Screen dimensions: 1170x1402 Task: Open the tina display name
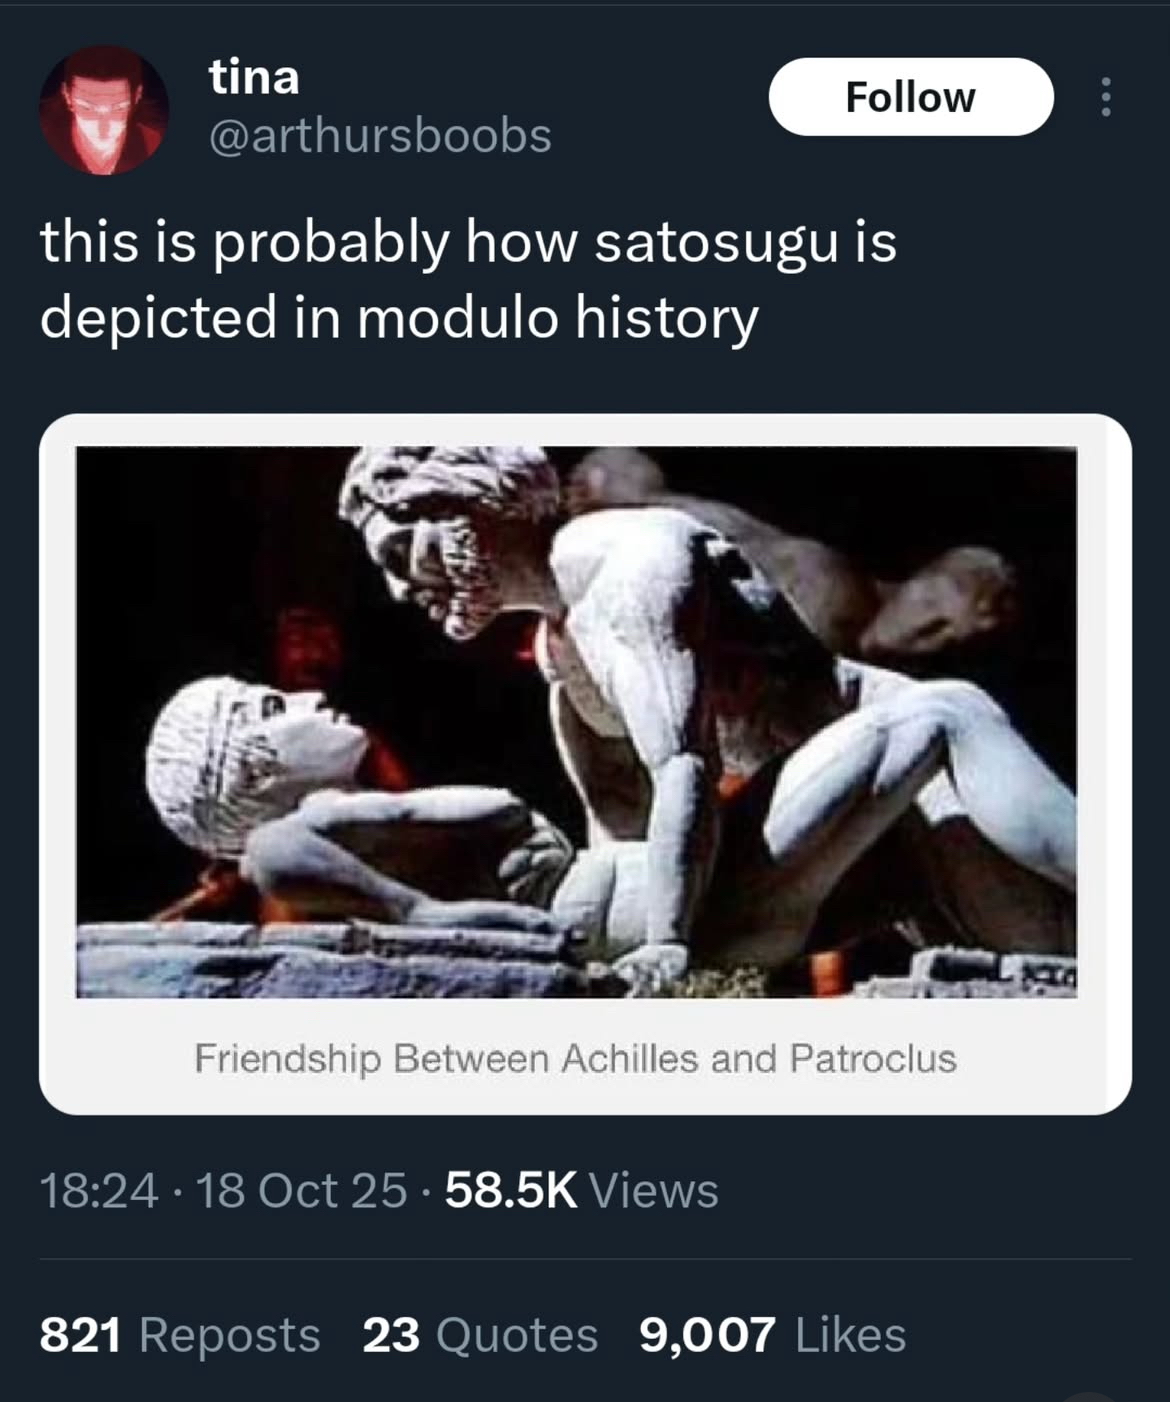tap(254, 77)
